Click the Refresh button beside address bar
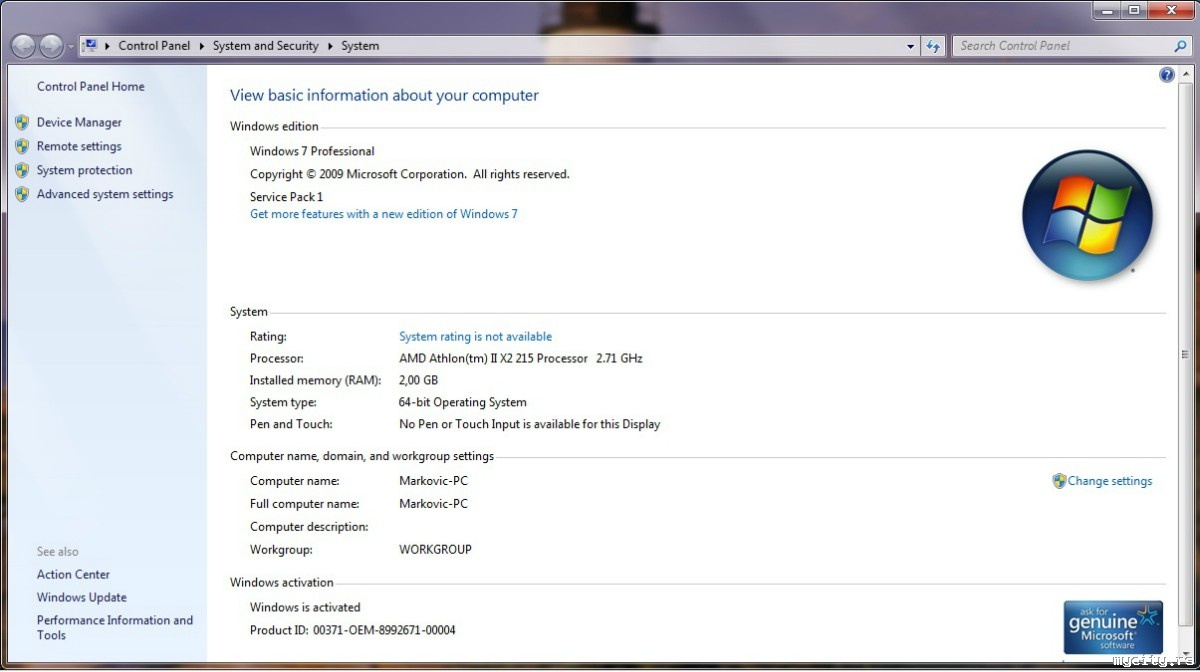 (933, 46)
